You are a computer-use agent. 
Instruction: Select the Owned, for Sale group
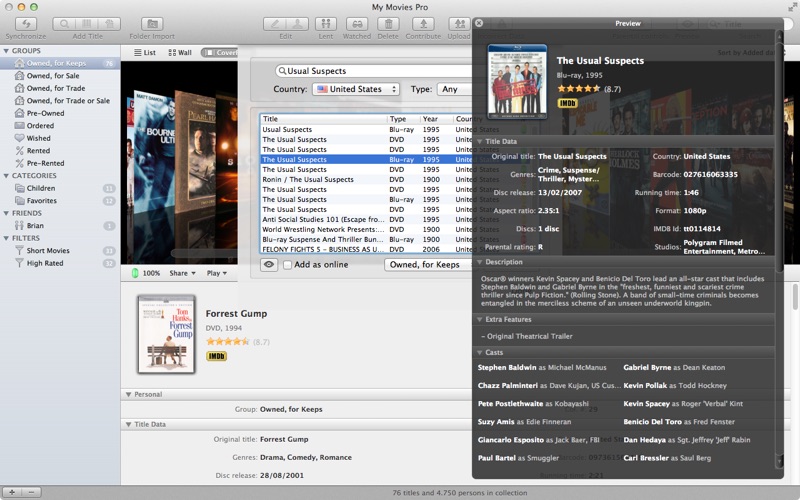pos(60,76)
